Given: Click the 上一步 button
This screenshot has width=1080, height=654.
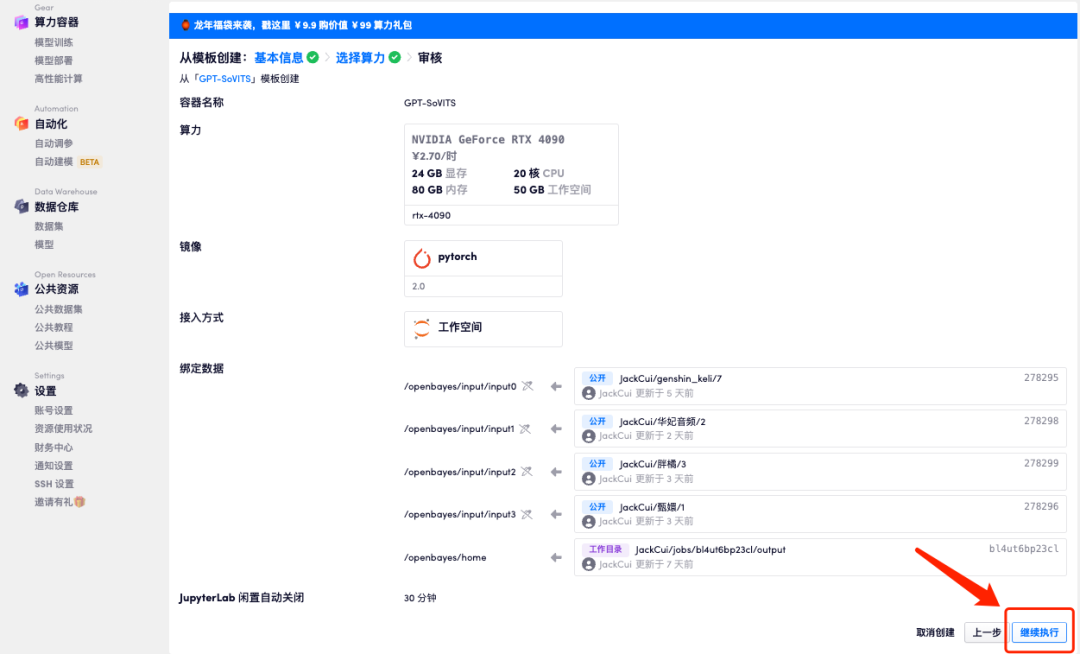Looking at the screenshot, I should pyautogui.click(x=986, y=633).
